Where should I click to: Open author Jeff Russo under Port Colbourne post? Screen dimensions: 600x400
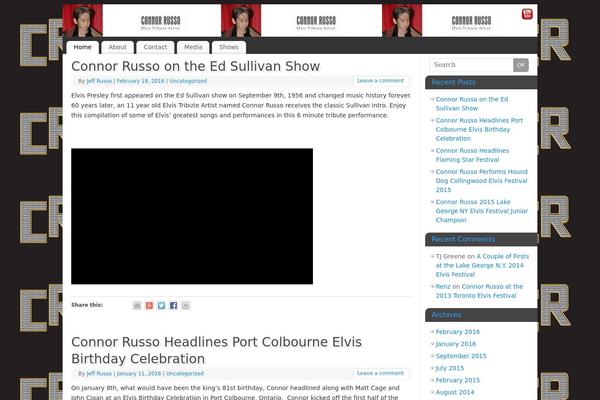pos(99,374)
